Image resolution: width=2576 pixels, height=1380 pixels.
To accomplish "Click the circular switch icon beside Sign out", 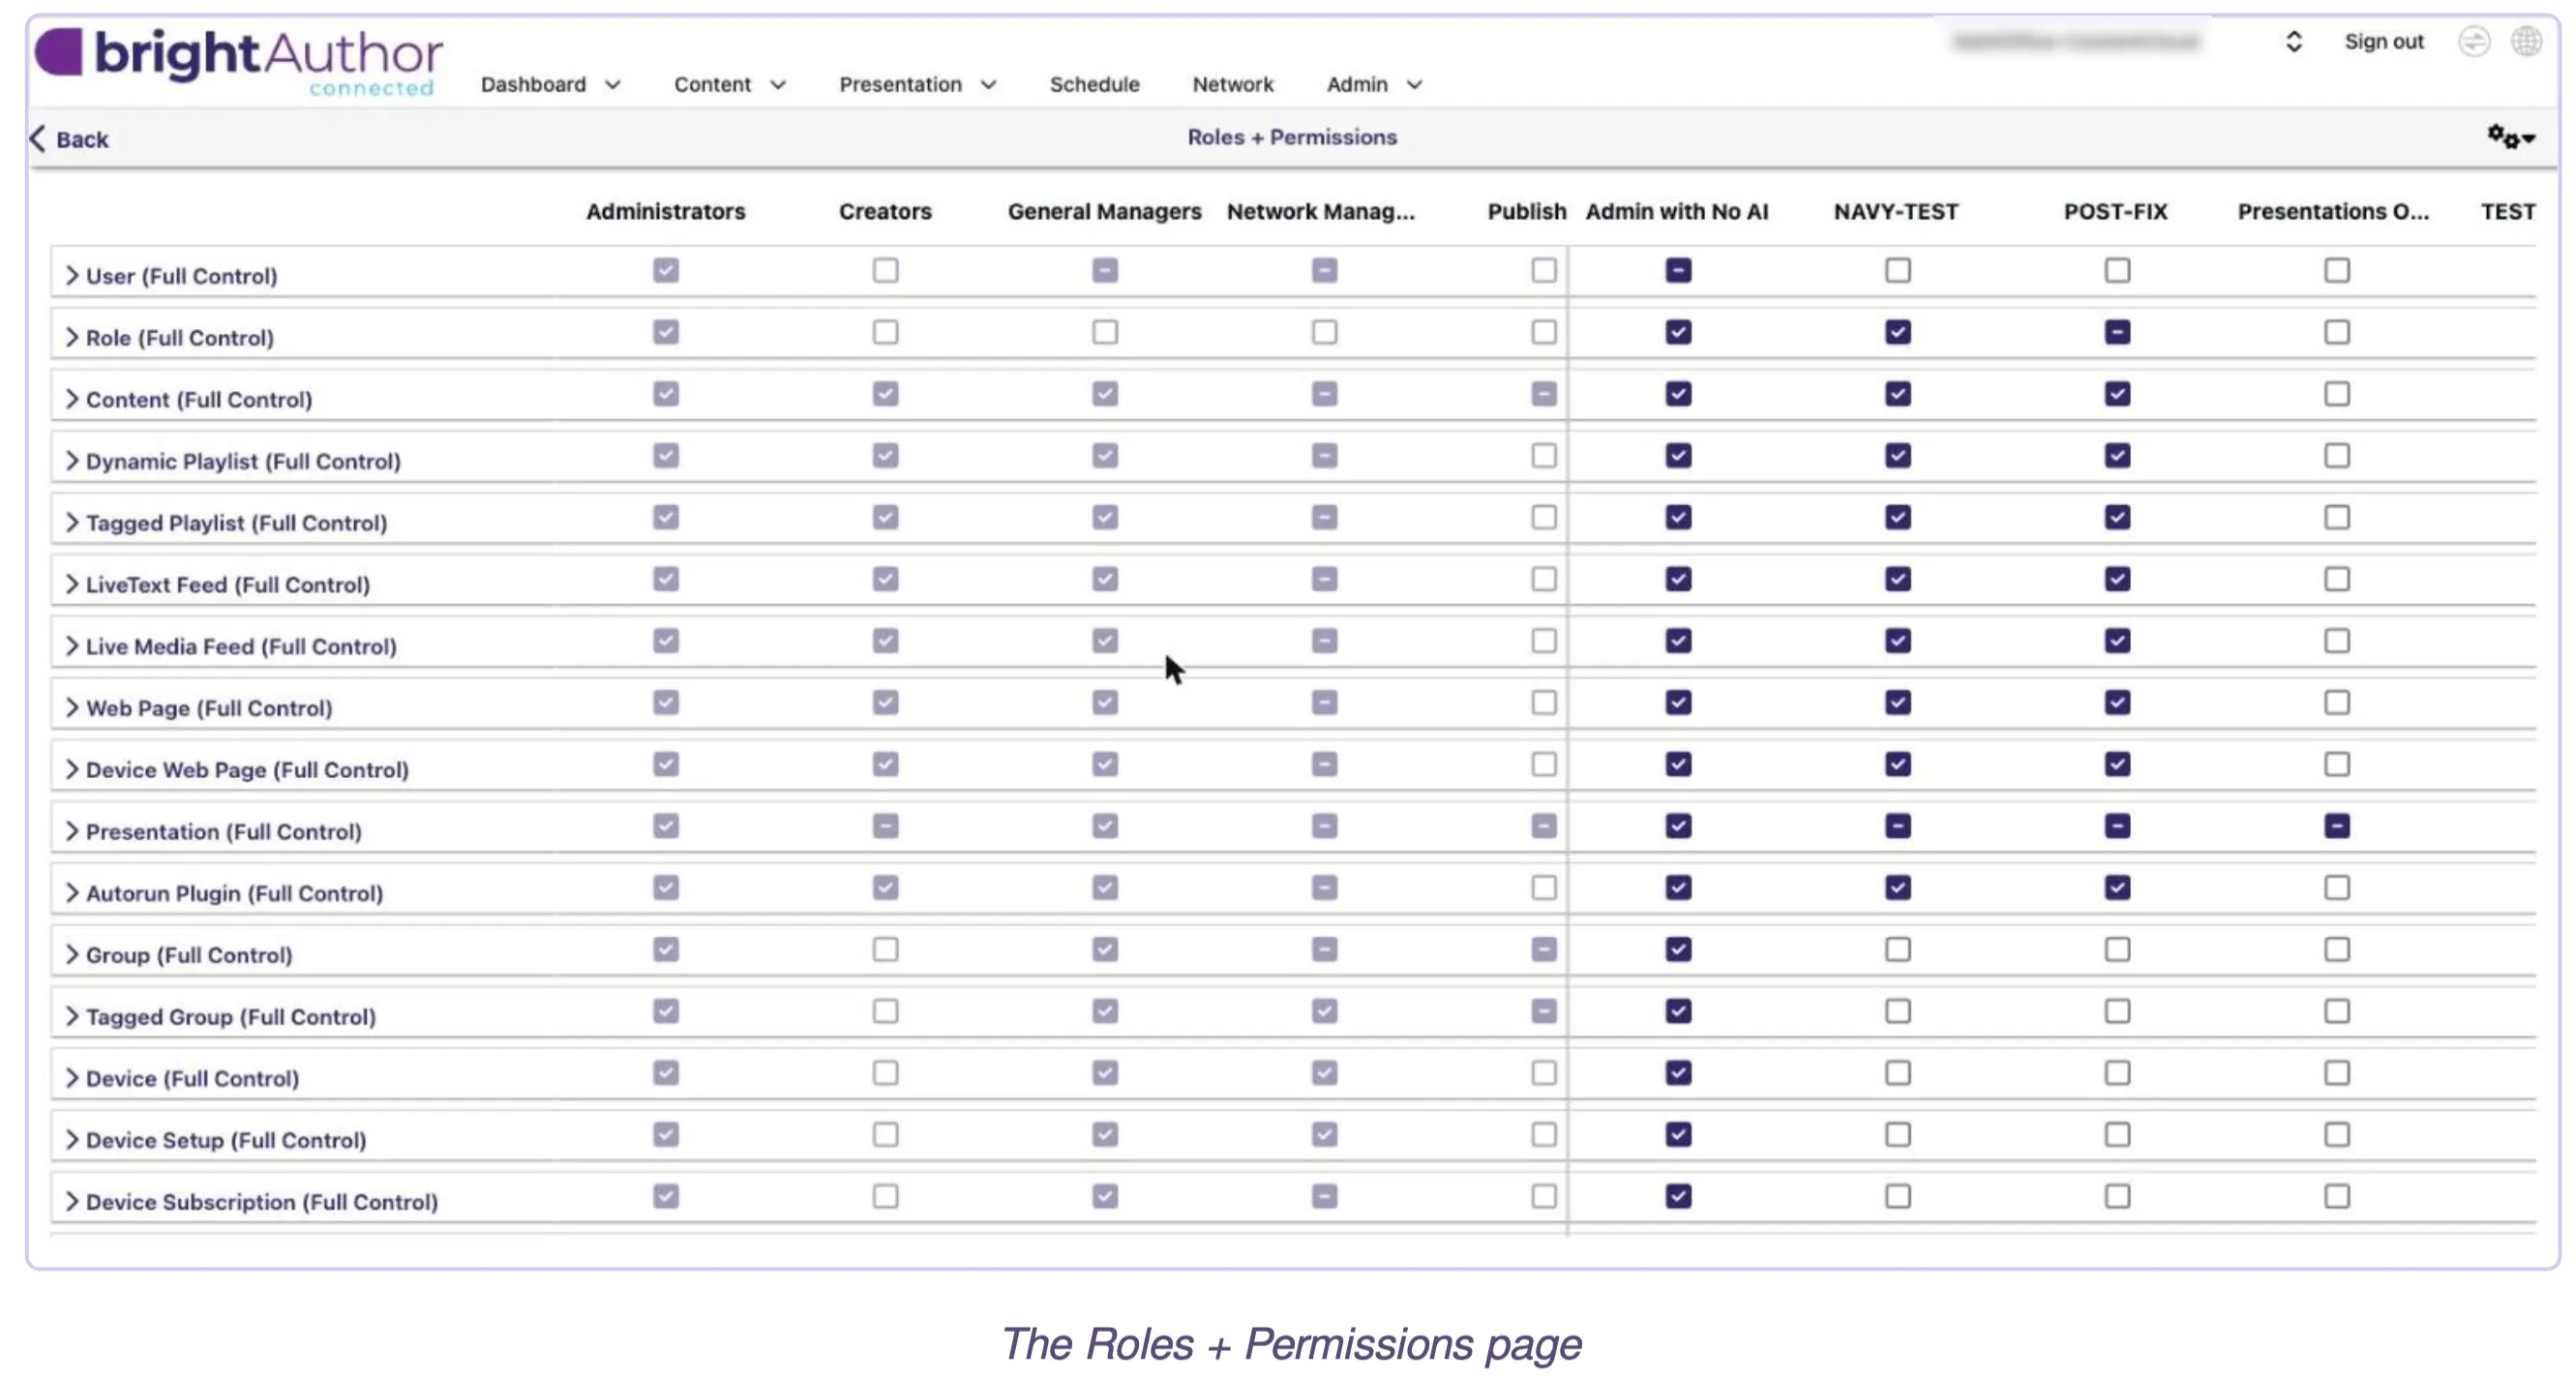I will click(x=2473, y=42).
